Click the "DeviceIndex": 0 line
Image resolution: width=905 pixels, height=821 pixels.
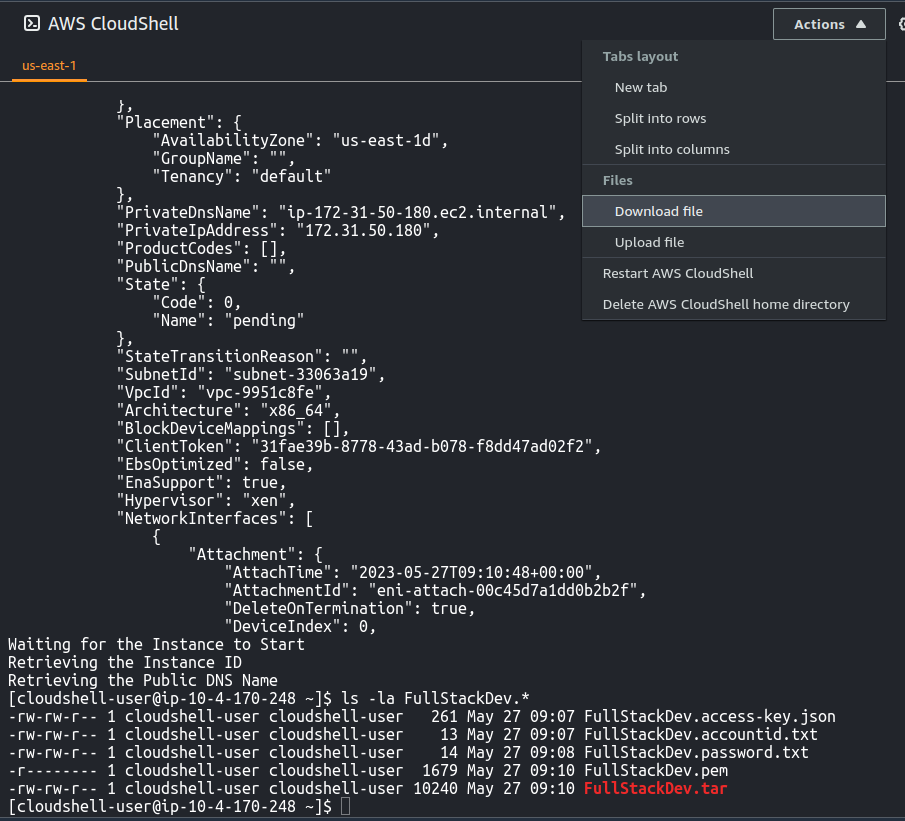[300, 626]
